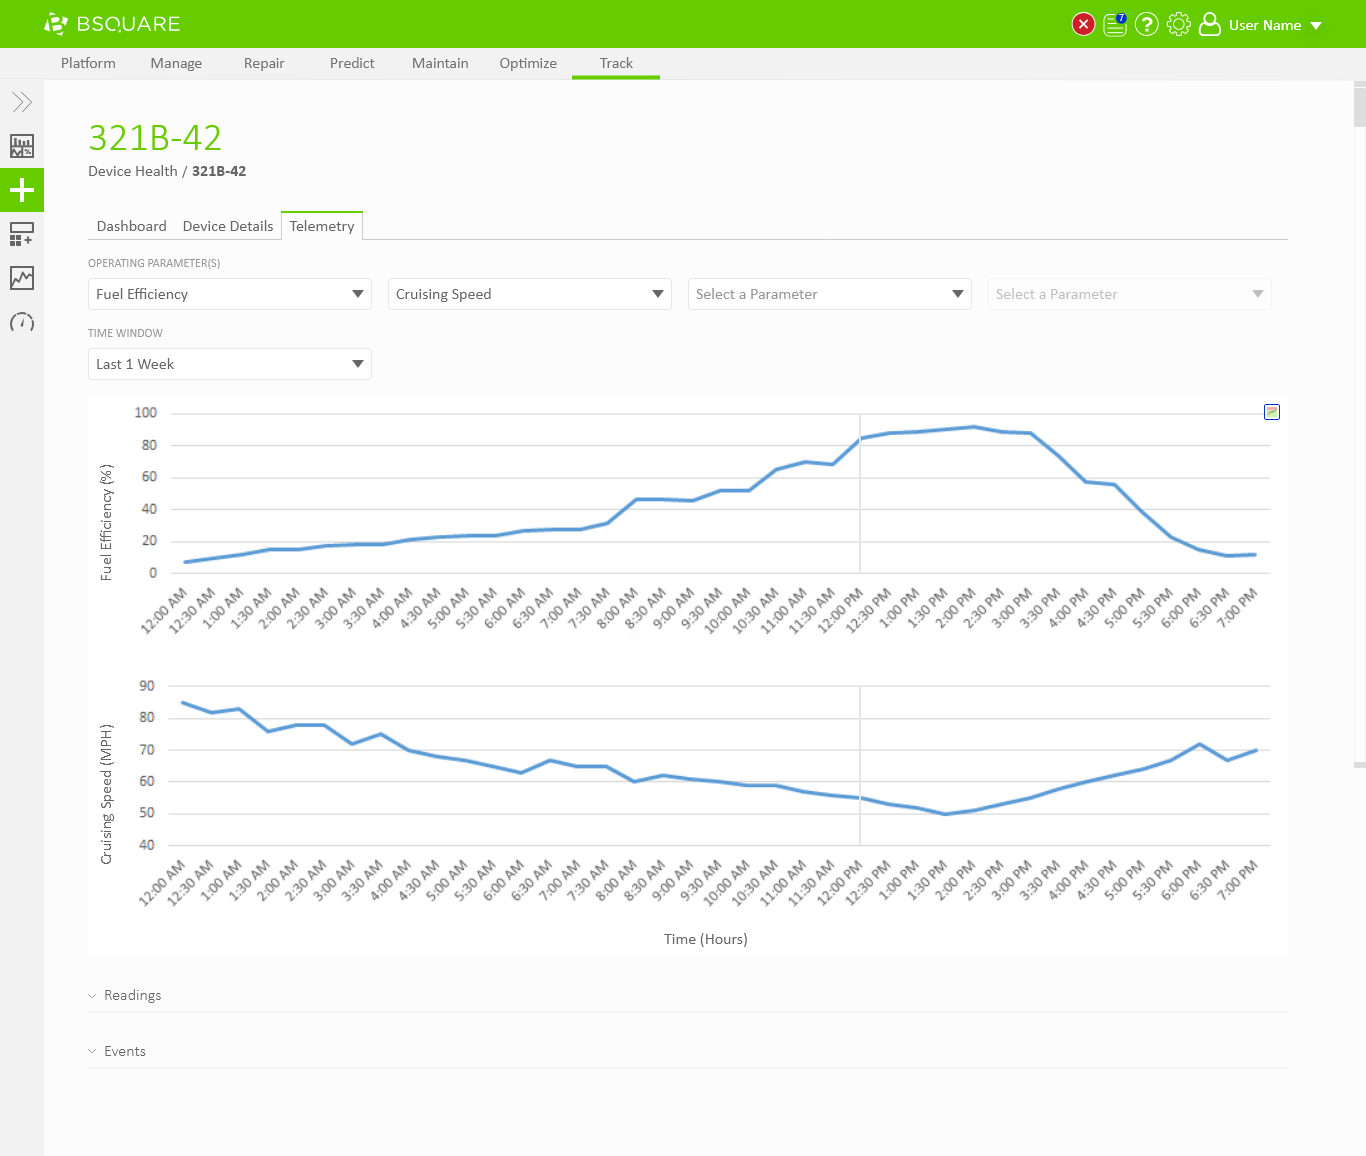Open the add widget grid sidebar icon

[22, 234]
